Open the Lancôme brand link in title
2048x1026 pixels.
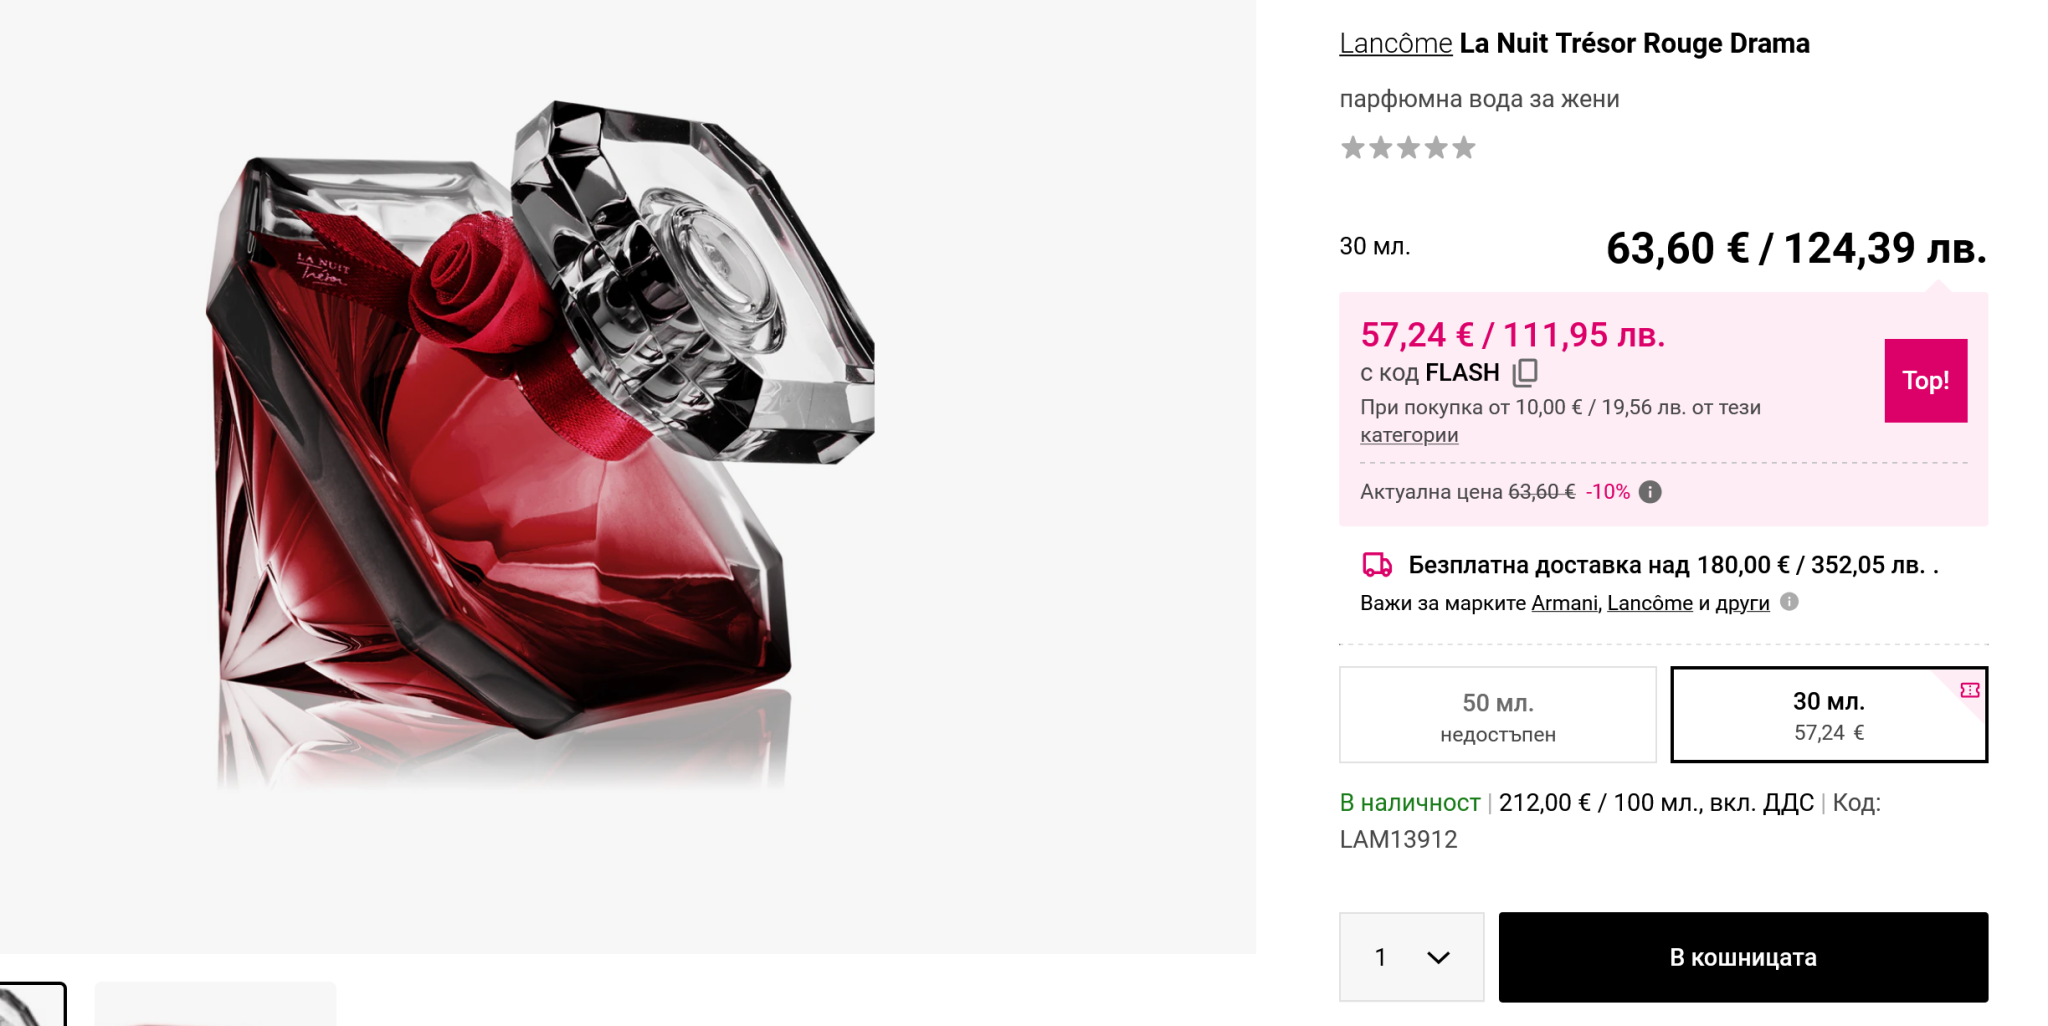point(1395,44)
